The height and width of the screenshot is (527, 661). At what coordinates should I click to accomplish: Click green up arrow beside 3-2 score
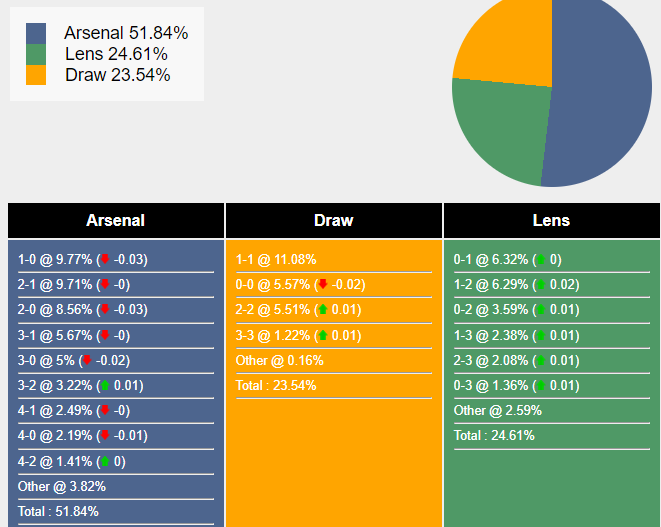tap(104, 386)
